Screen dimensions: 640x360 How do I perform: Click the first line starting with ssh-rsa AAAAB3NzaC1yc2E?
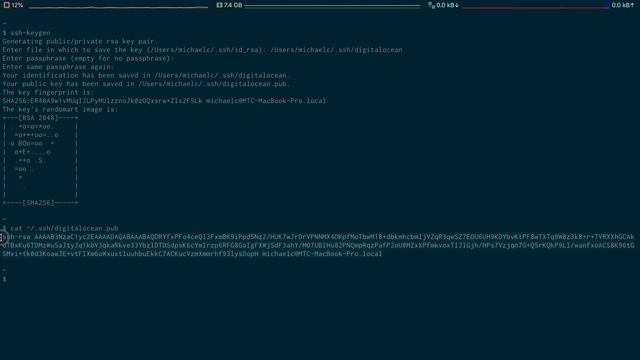(318, 237)
